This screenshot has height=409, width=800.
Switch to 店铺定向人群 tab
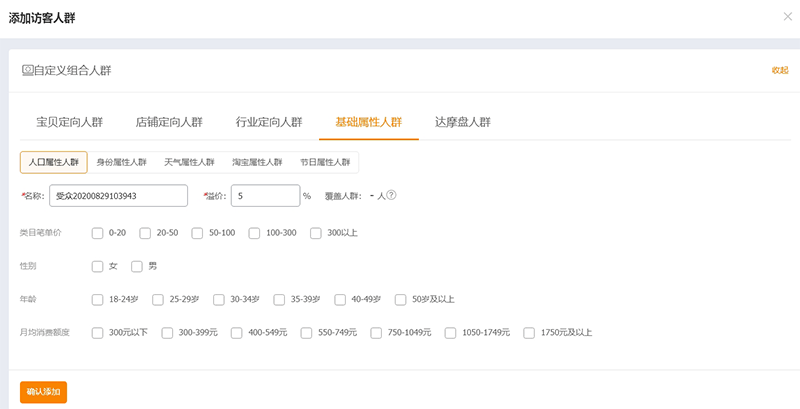coord(169,122)
